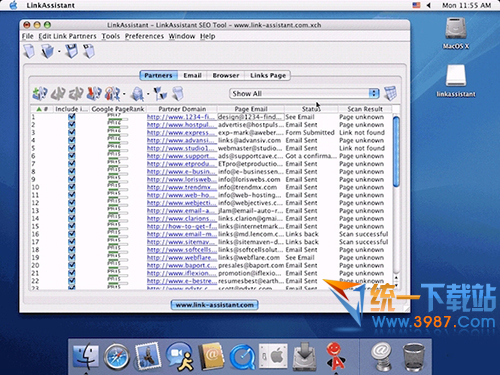The image size is (500, 375).
Task: Click the vertical scrollbar thumb of partner list
Action: click(396, 152)
